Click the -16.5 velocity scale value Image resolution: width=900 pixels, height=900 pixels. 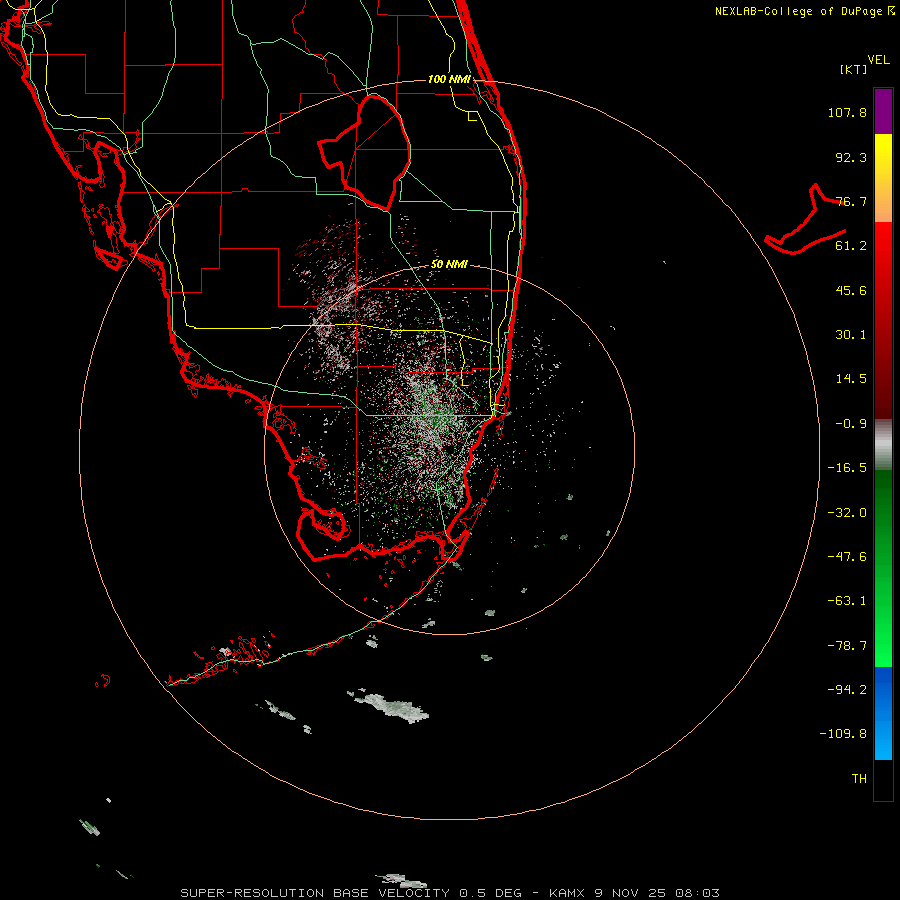pos(847,468)
